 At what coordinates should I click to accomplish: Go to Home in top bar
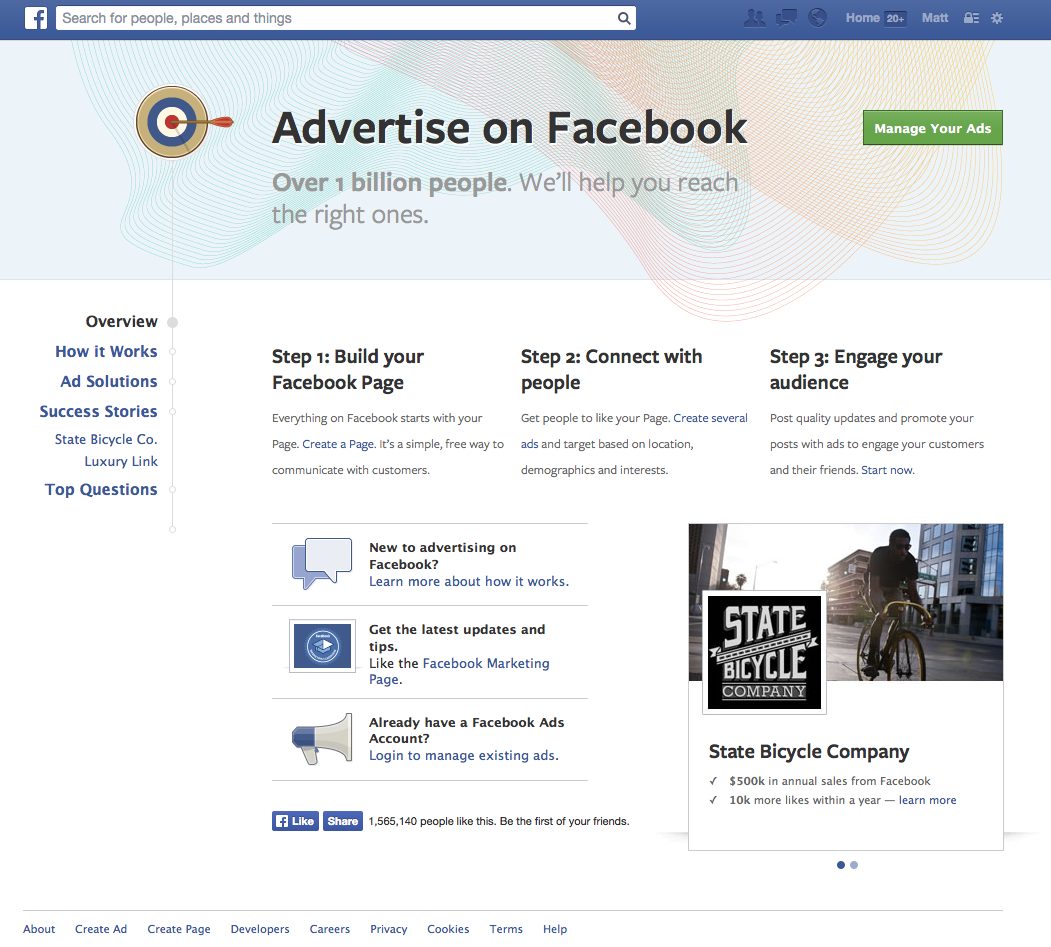862,18
